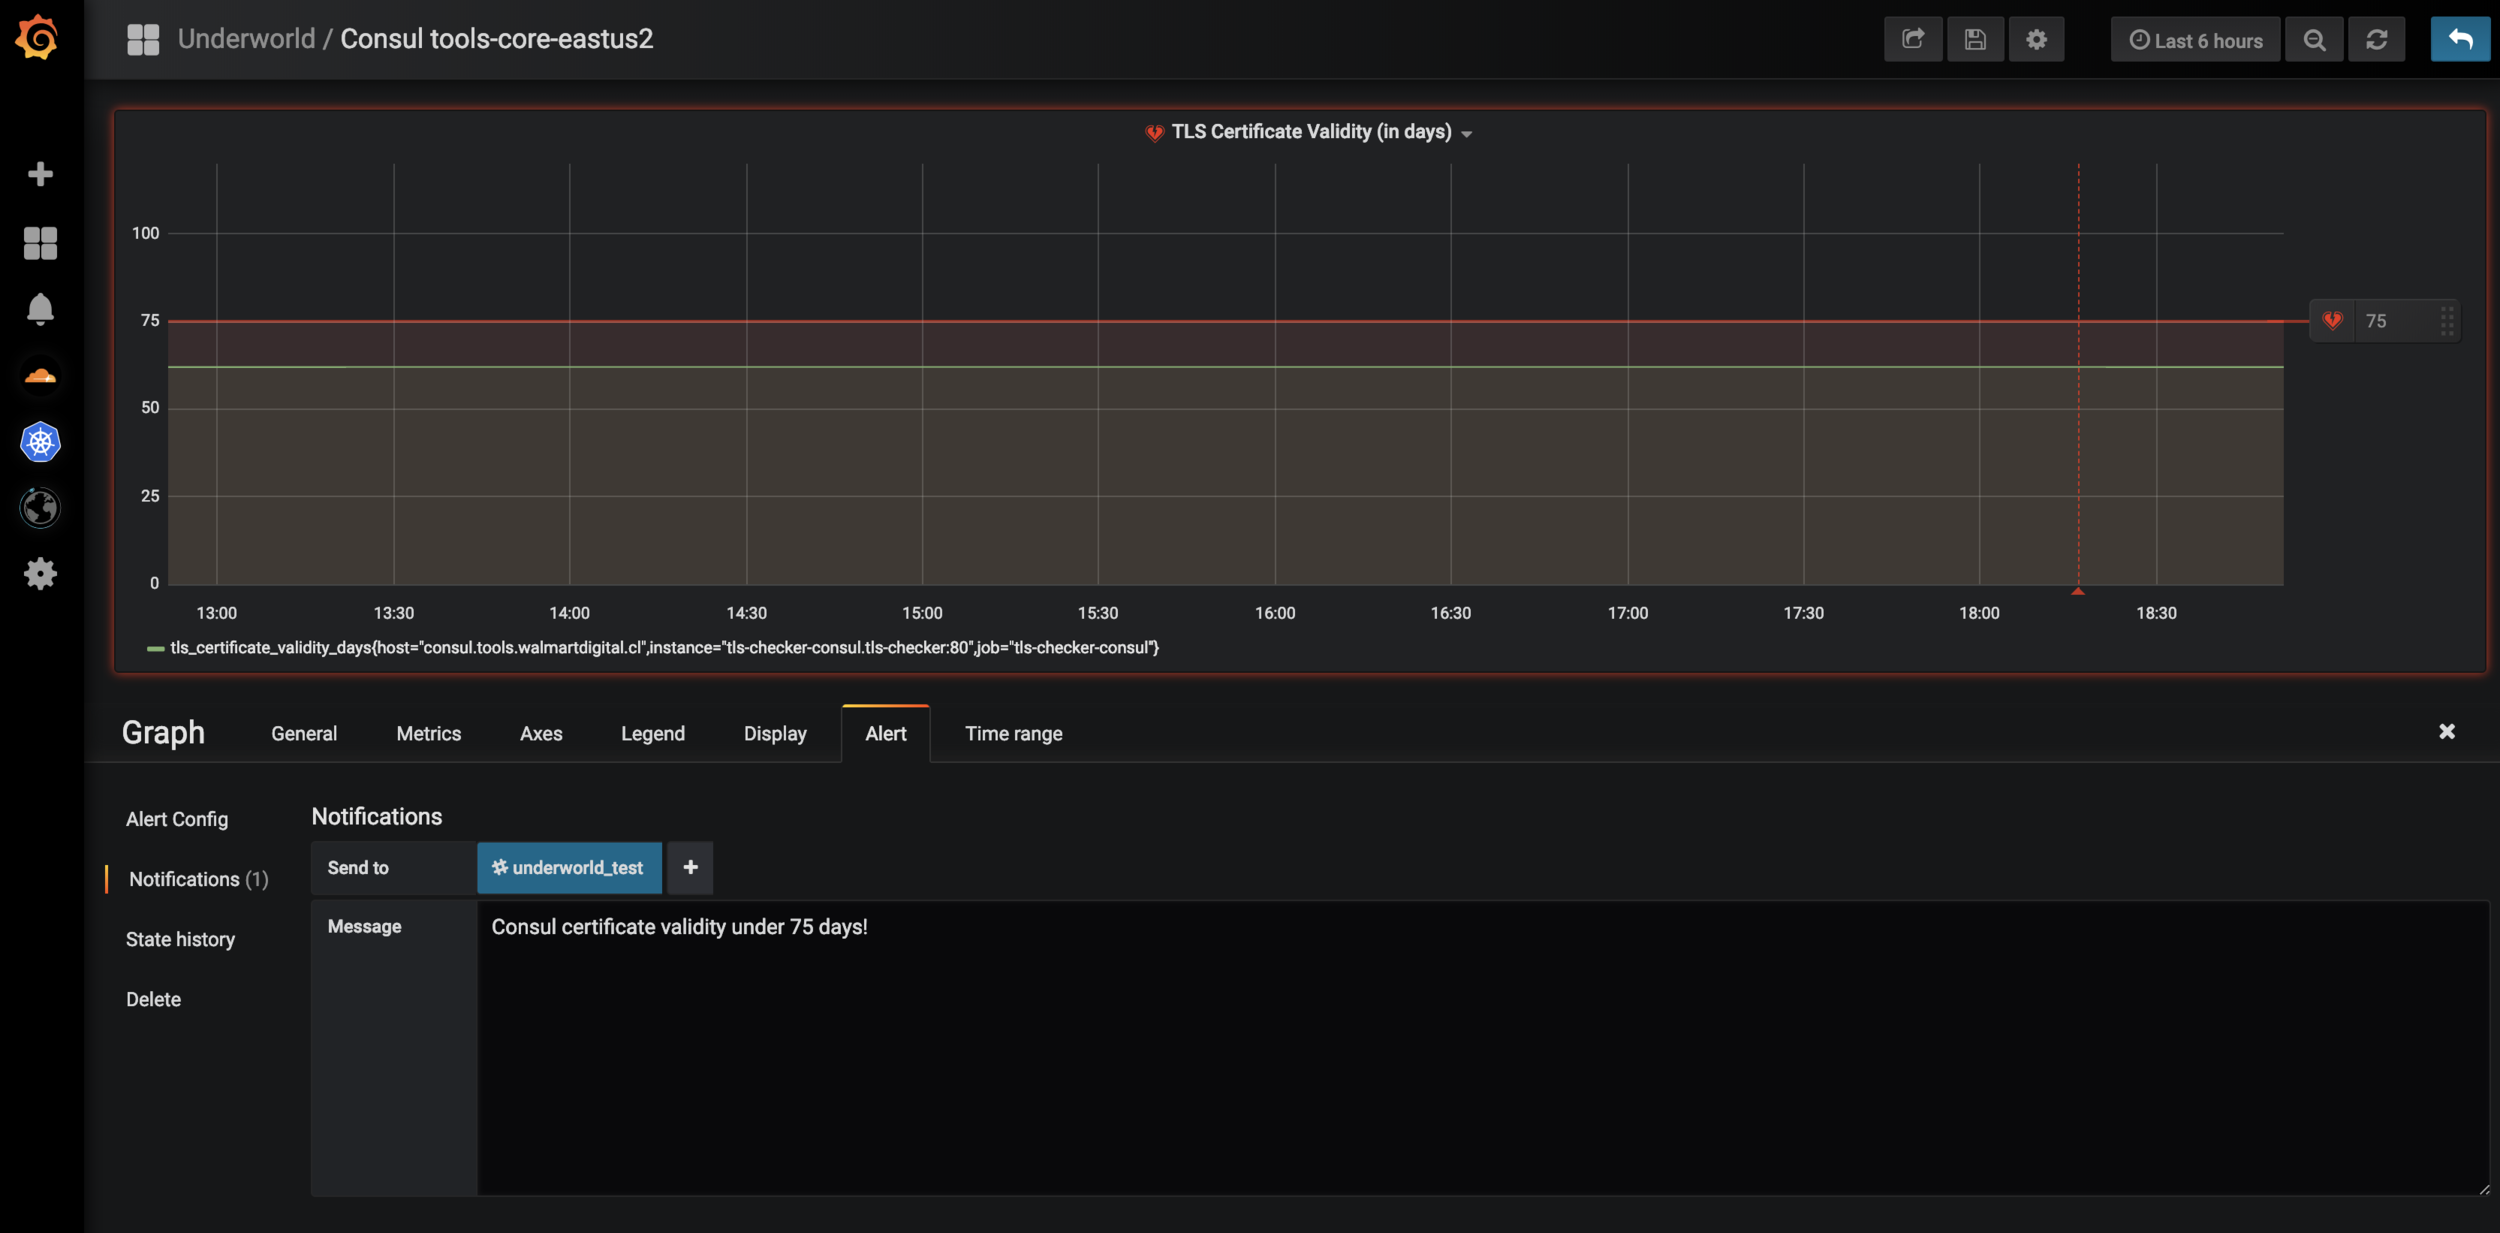2500x1233 pixels.
Task: Open the Kubernetes app icon in sidebar
Action: (x=40, y=442)
